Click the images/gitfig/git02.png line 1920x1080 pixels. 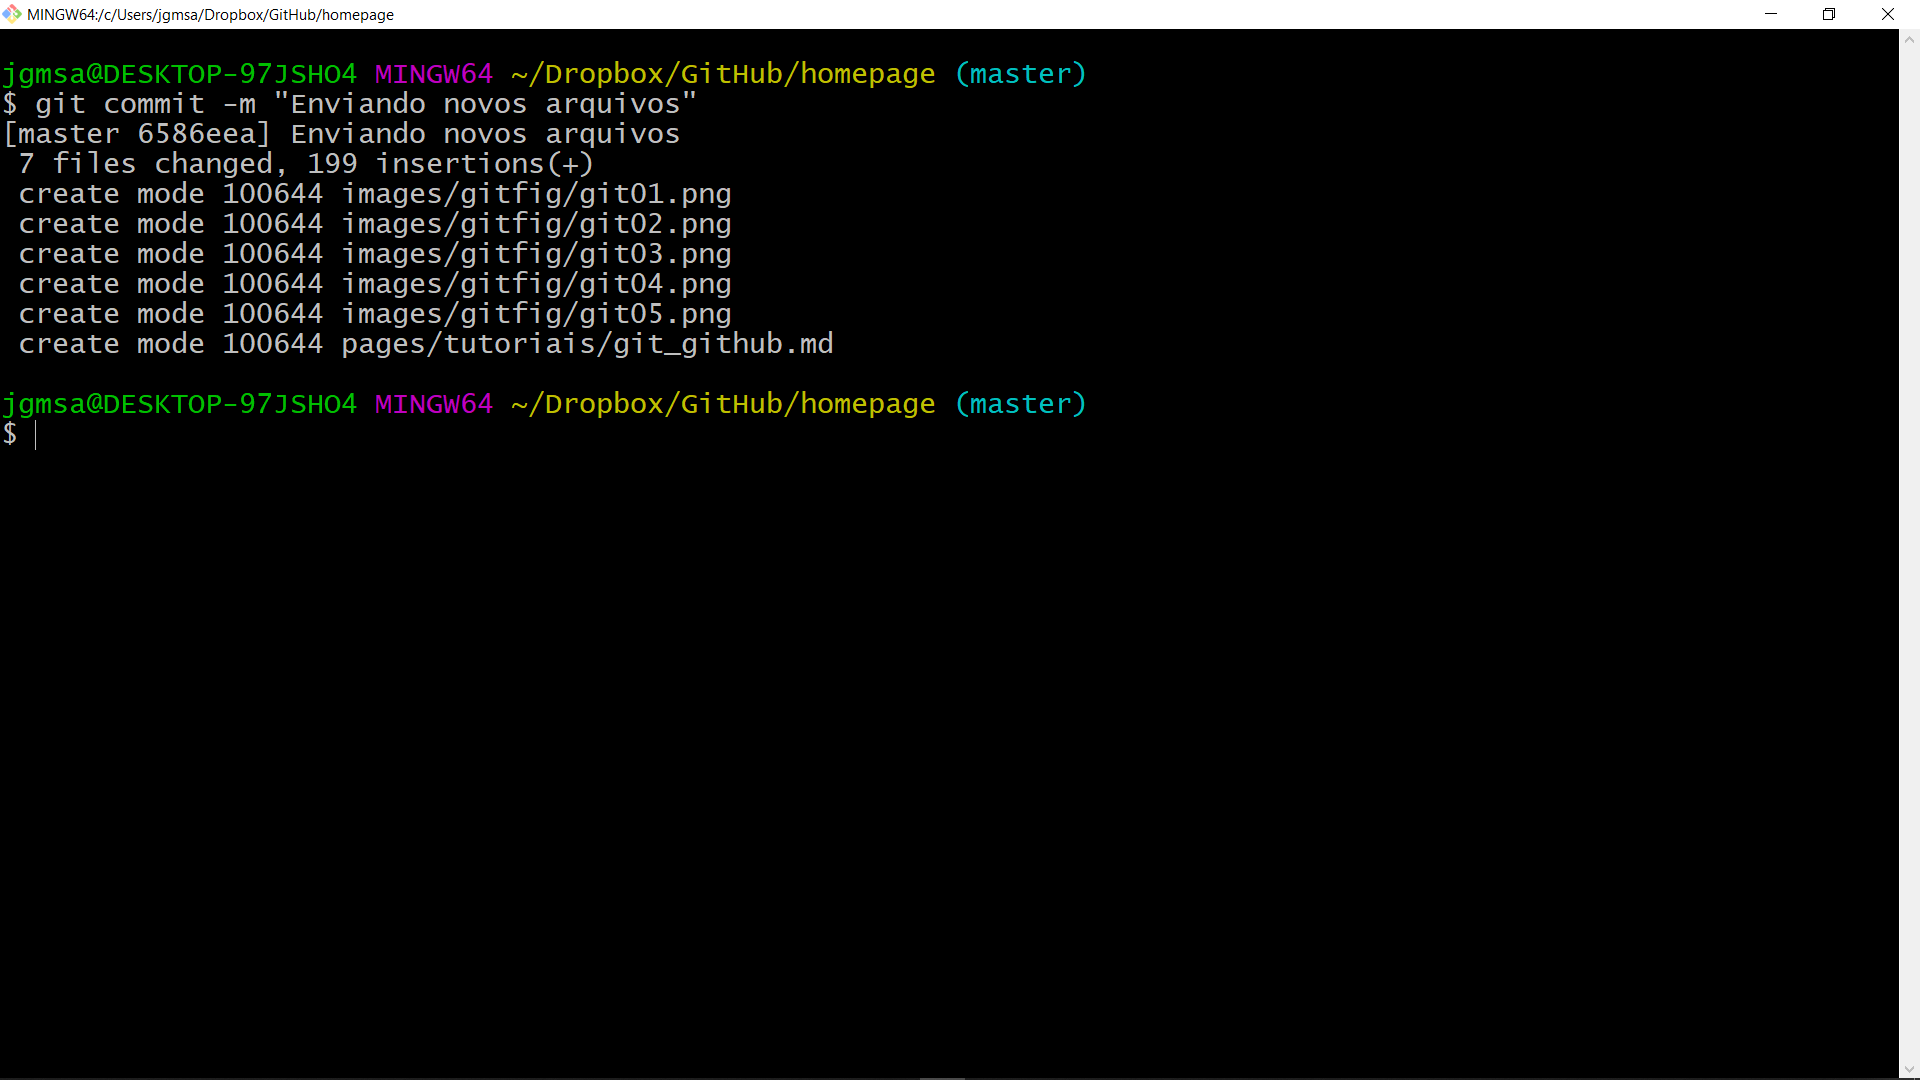click(x=375, y=224)
